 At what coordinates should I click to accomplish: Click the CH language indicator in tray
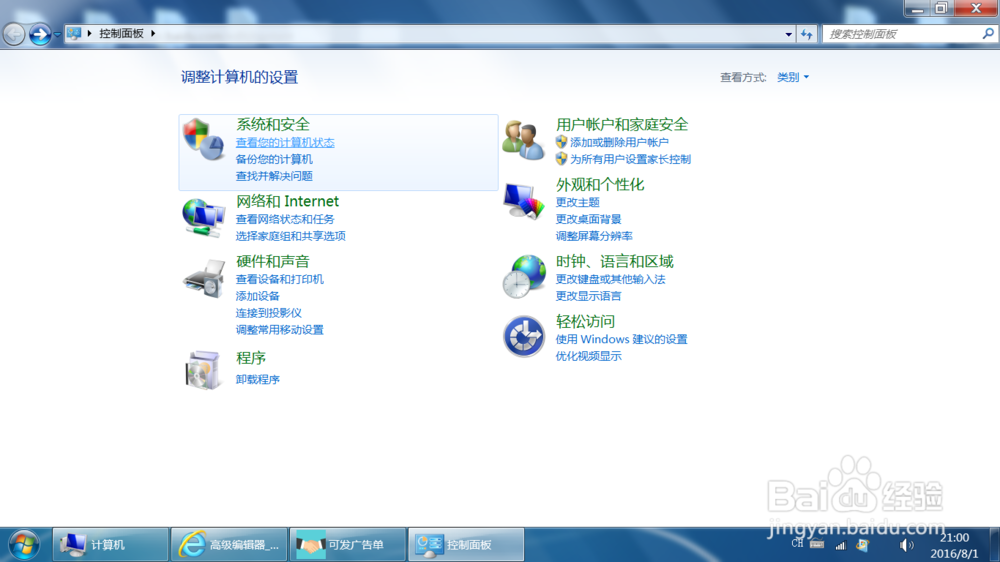click(797, 544)
